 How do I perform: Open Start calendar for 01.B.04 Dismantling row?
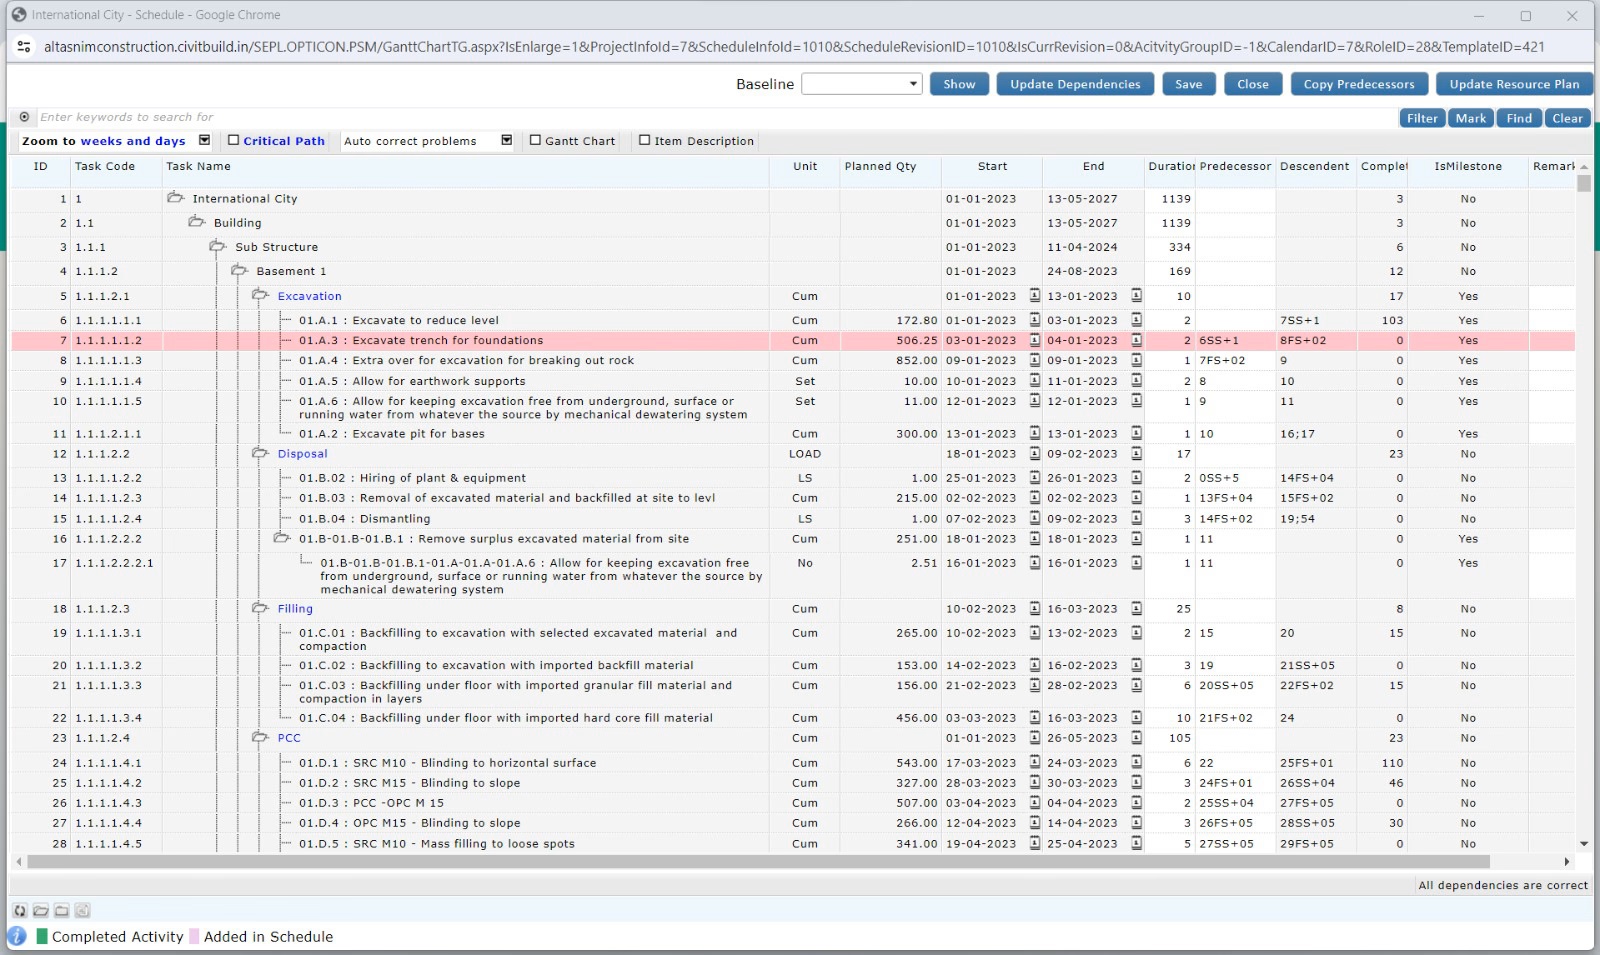pyautogui.click(x=1035, y=519)
